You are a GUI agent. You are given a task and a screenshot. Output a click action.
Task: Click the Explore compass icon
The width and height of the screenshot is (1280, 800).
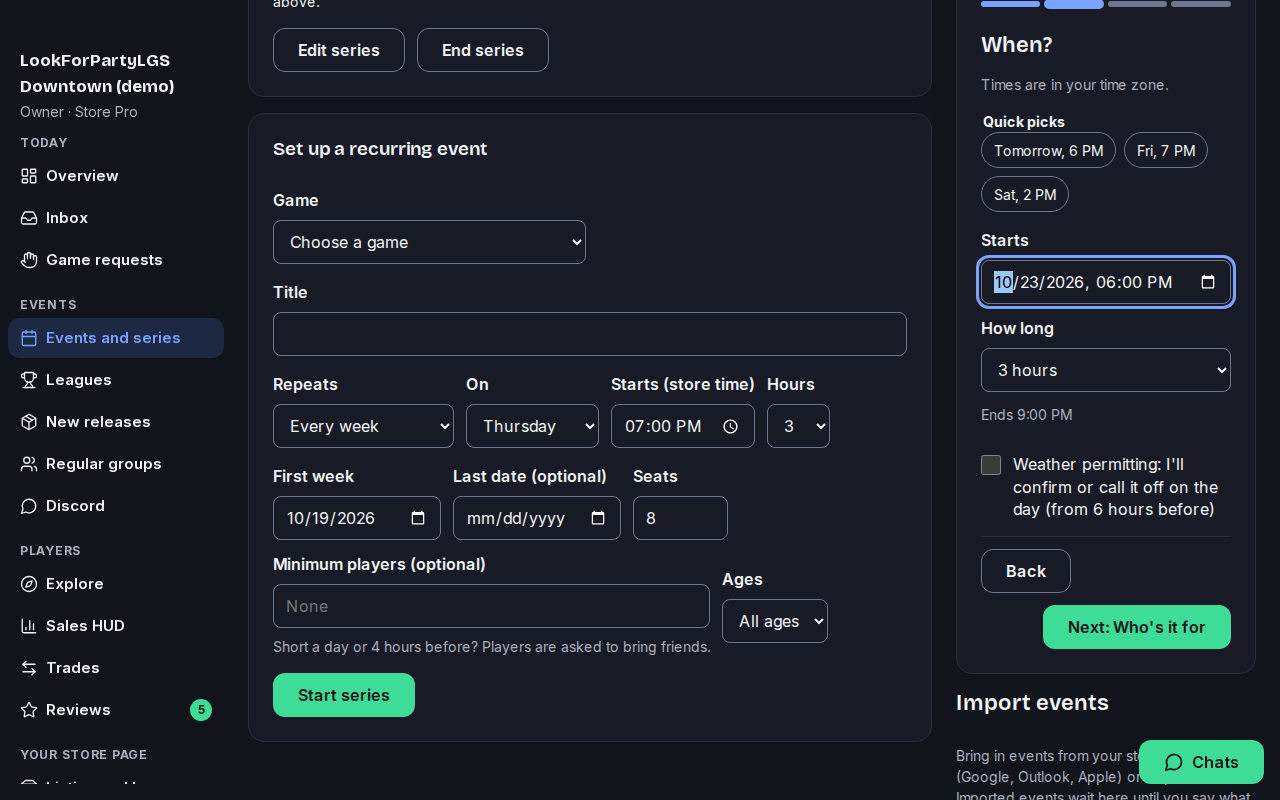tap(29, 584)
